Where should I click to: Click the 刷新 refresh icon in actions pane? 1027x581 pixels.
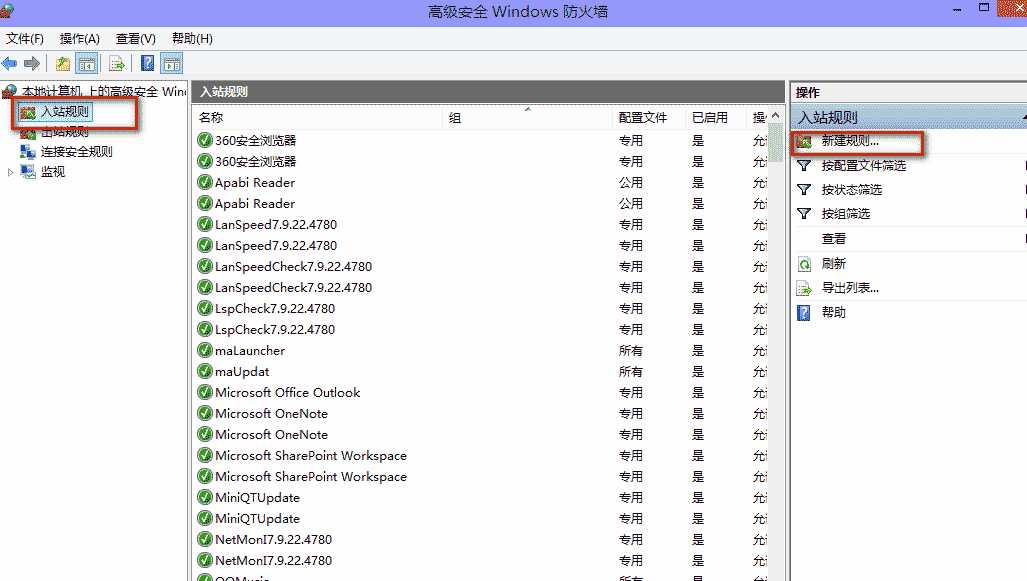point(804,264)
